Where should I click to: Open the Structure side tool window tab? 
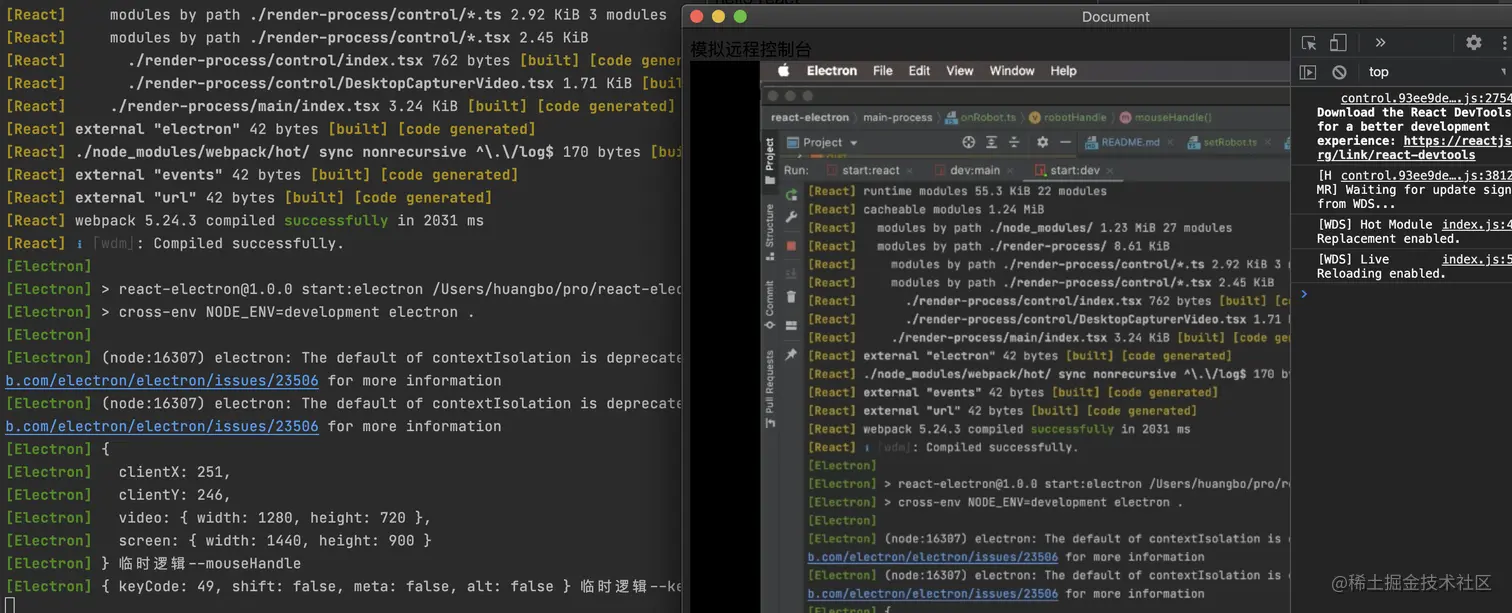point(769,231)
